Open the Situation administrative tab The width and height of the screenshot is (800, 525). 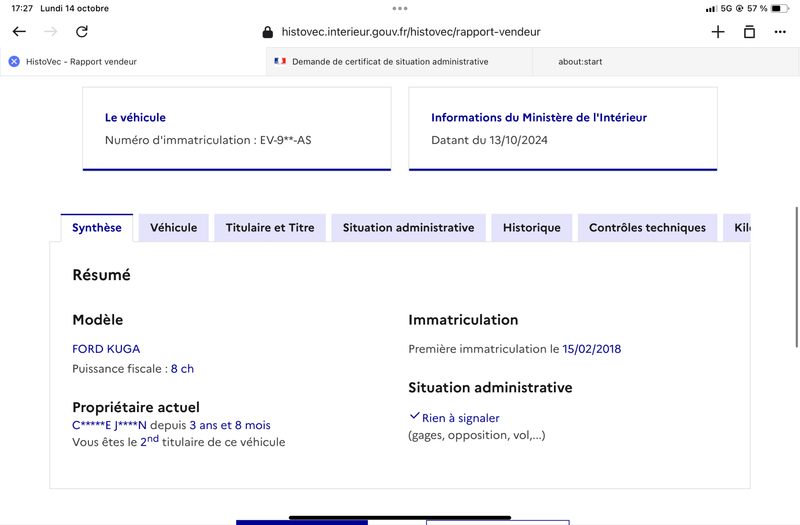tap(408, 228)
